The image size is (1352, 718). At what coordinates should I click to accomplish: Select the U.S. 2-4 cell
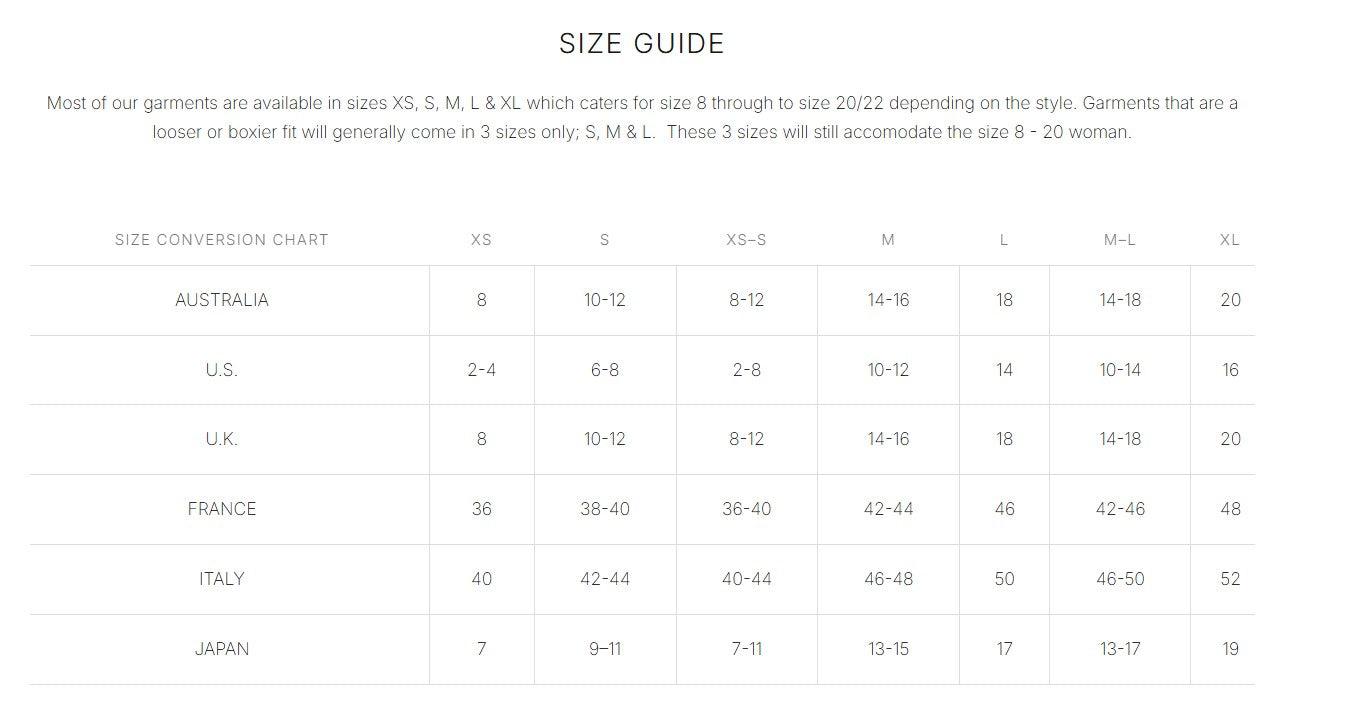[x=481, y=370]
